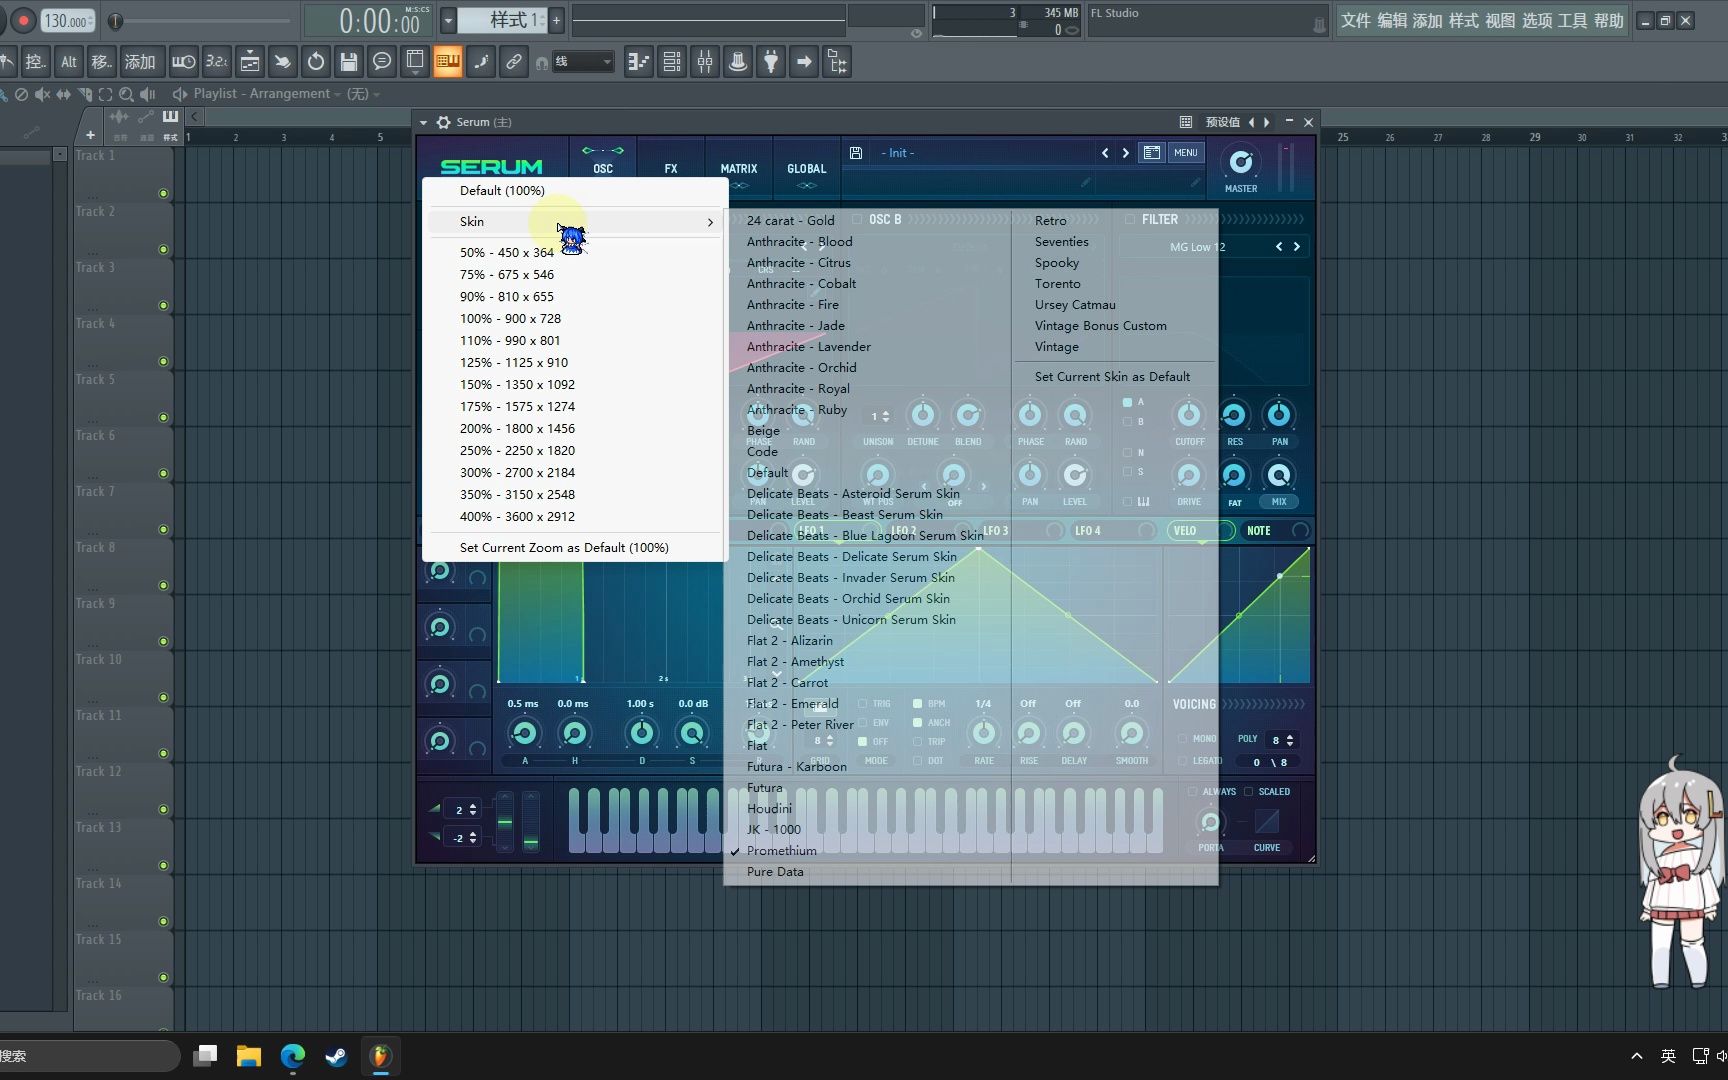Open the system tray overflow chevron
The image size is (1728, 1080).
pos(1637,1056)
